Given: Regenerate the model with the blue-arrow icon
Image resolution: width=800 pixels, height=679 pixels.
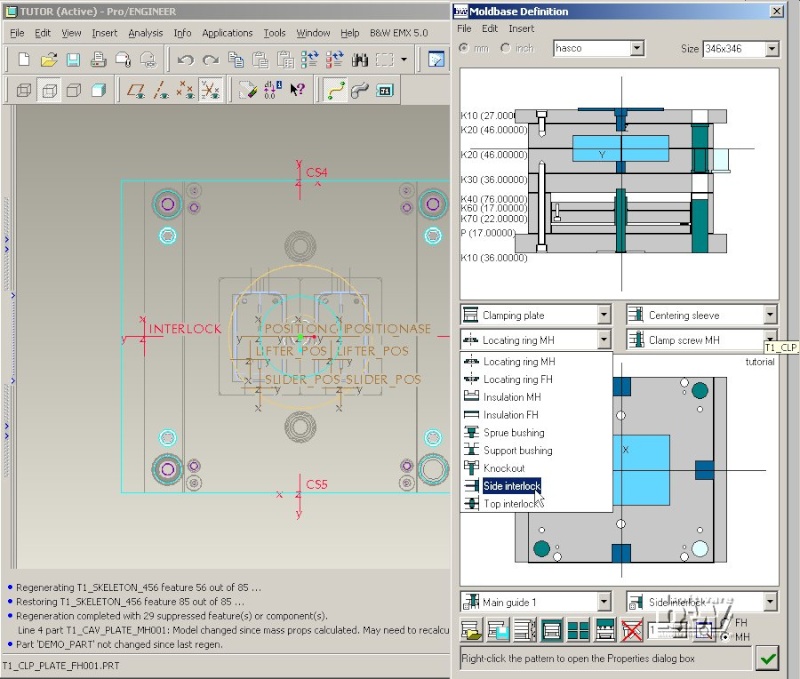Looking at the screenshot, I should [310, 60].
